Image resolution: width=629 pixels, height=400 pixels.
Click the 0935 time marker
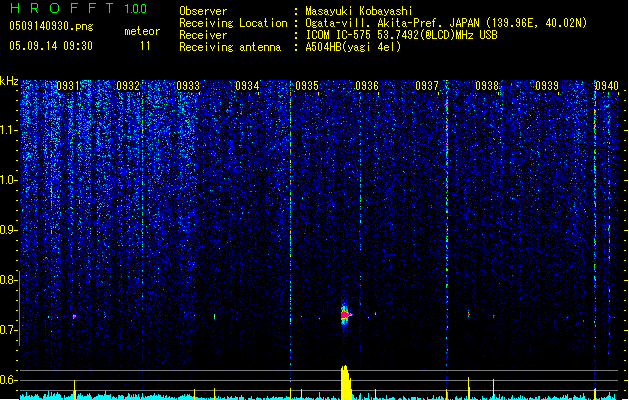click(307, 86)
